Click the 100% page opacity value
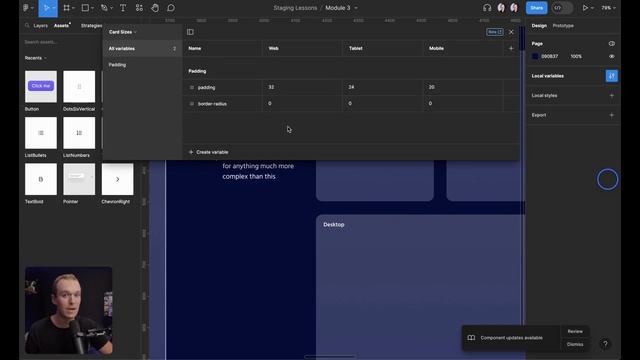The width and height of the screenshot is (640, 360). (576, 56)
